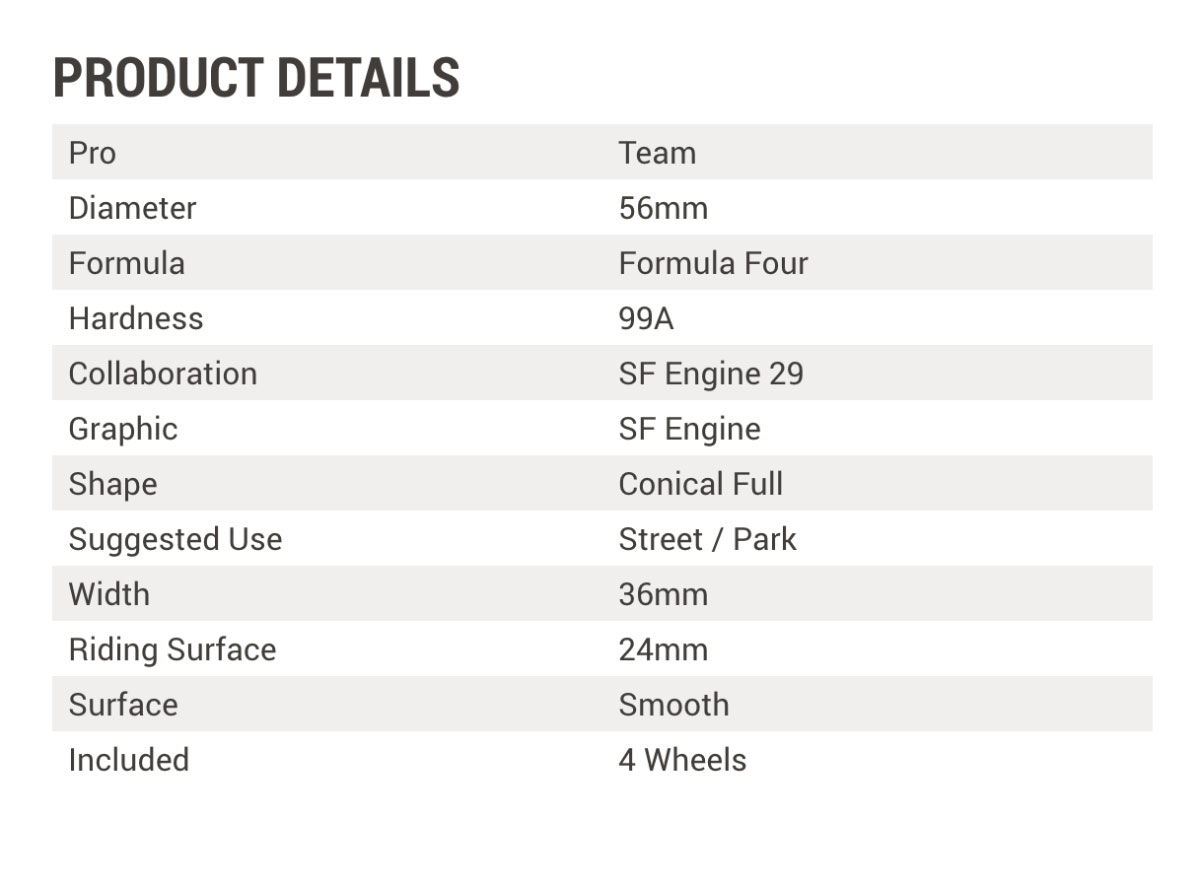Click the Conical Full shape value
1200x886 pixels.
[700, 484]
